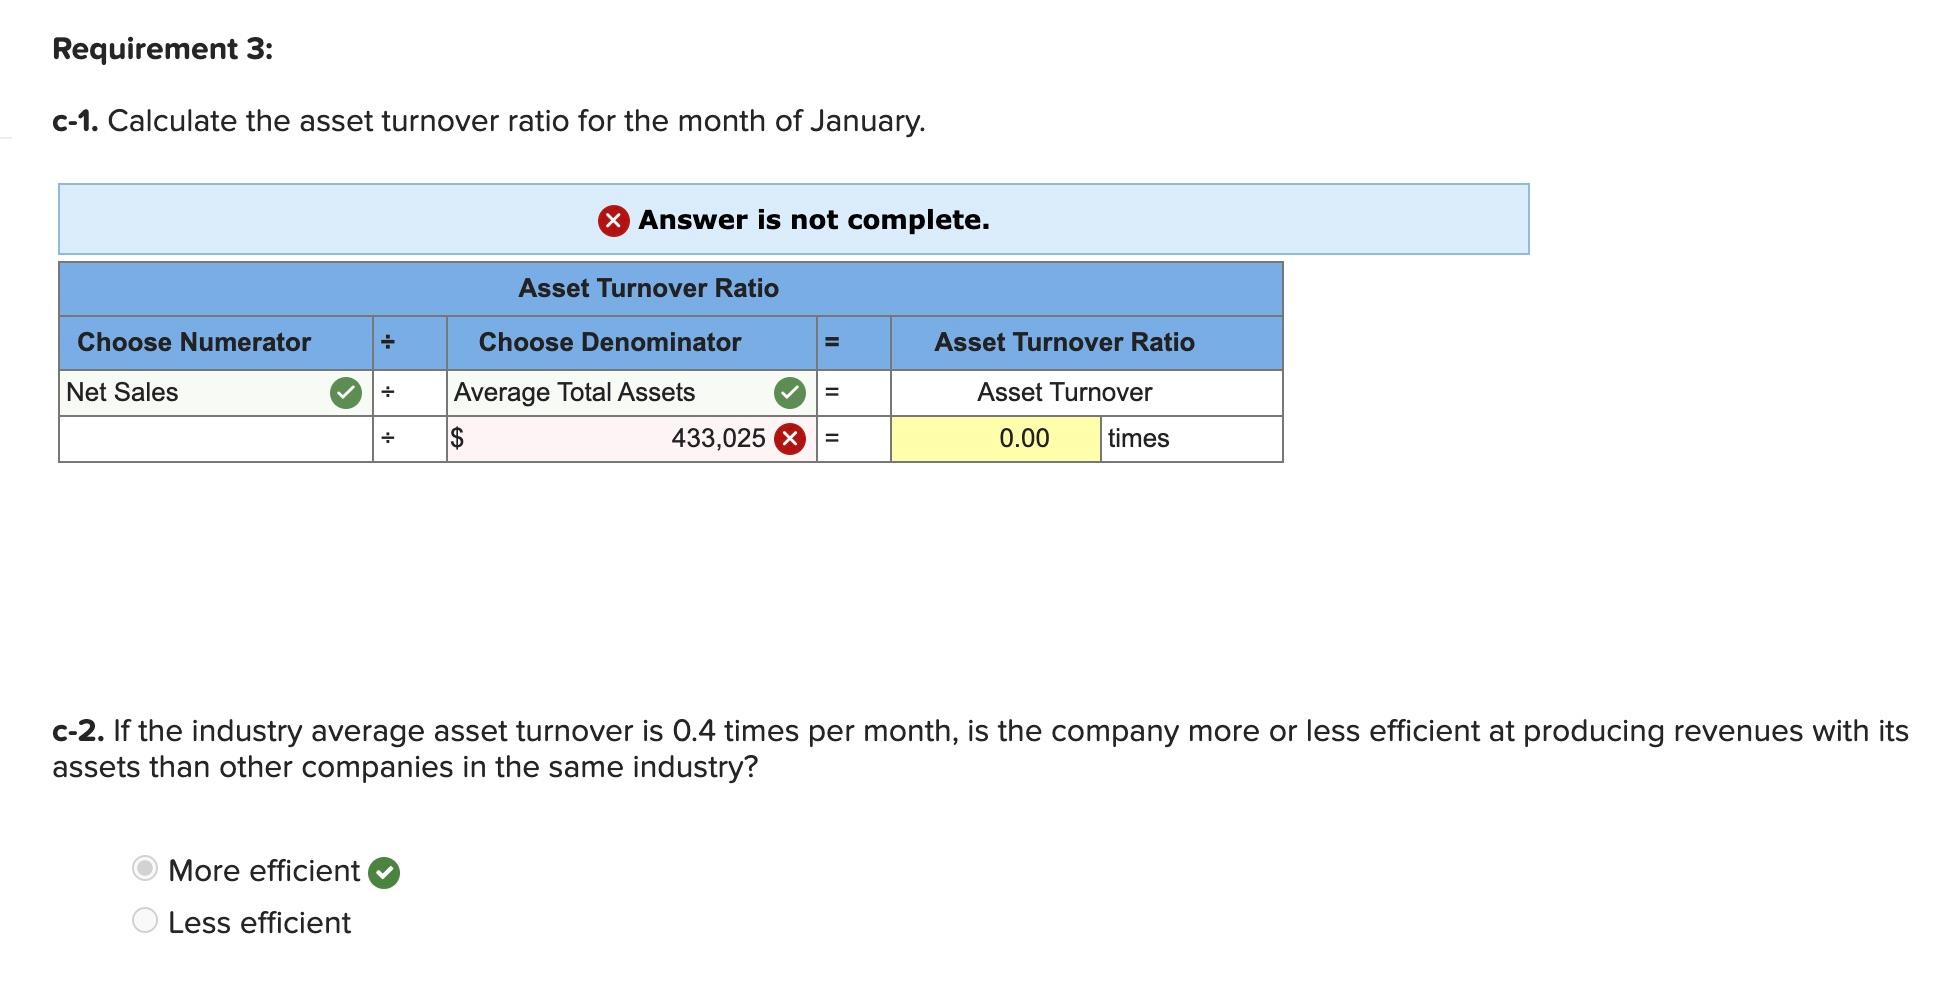Image resolution: width=1939 pixels, height=995 pixels.
Task: Select the Less efficient radio button
Action: tap(144, 921)
